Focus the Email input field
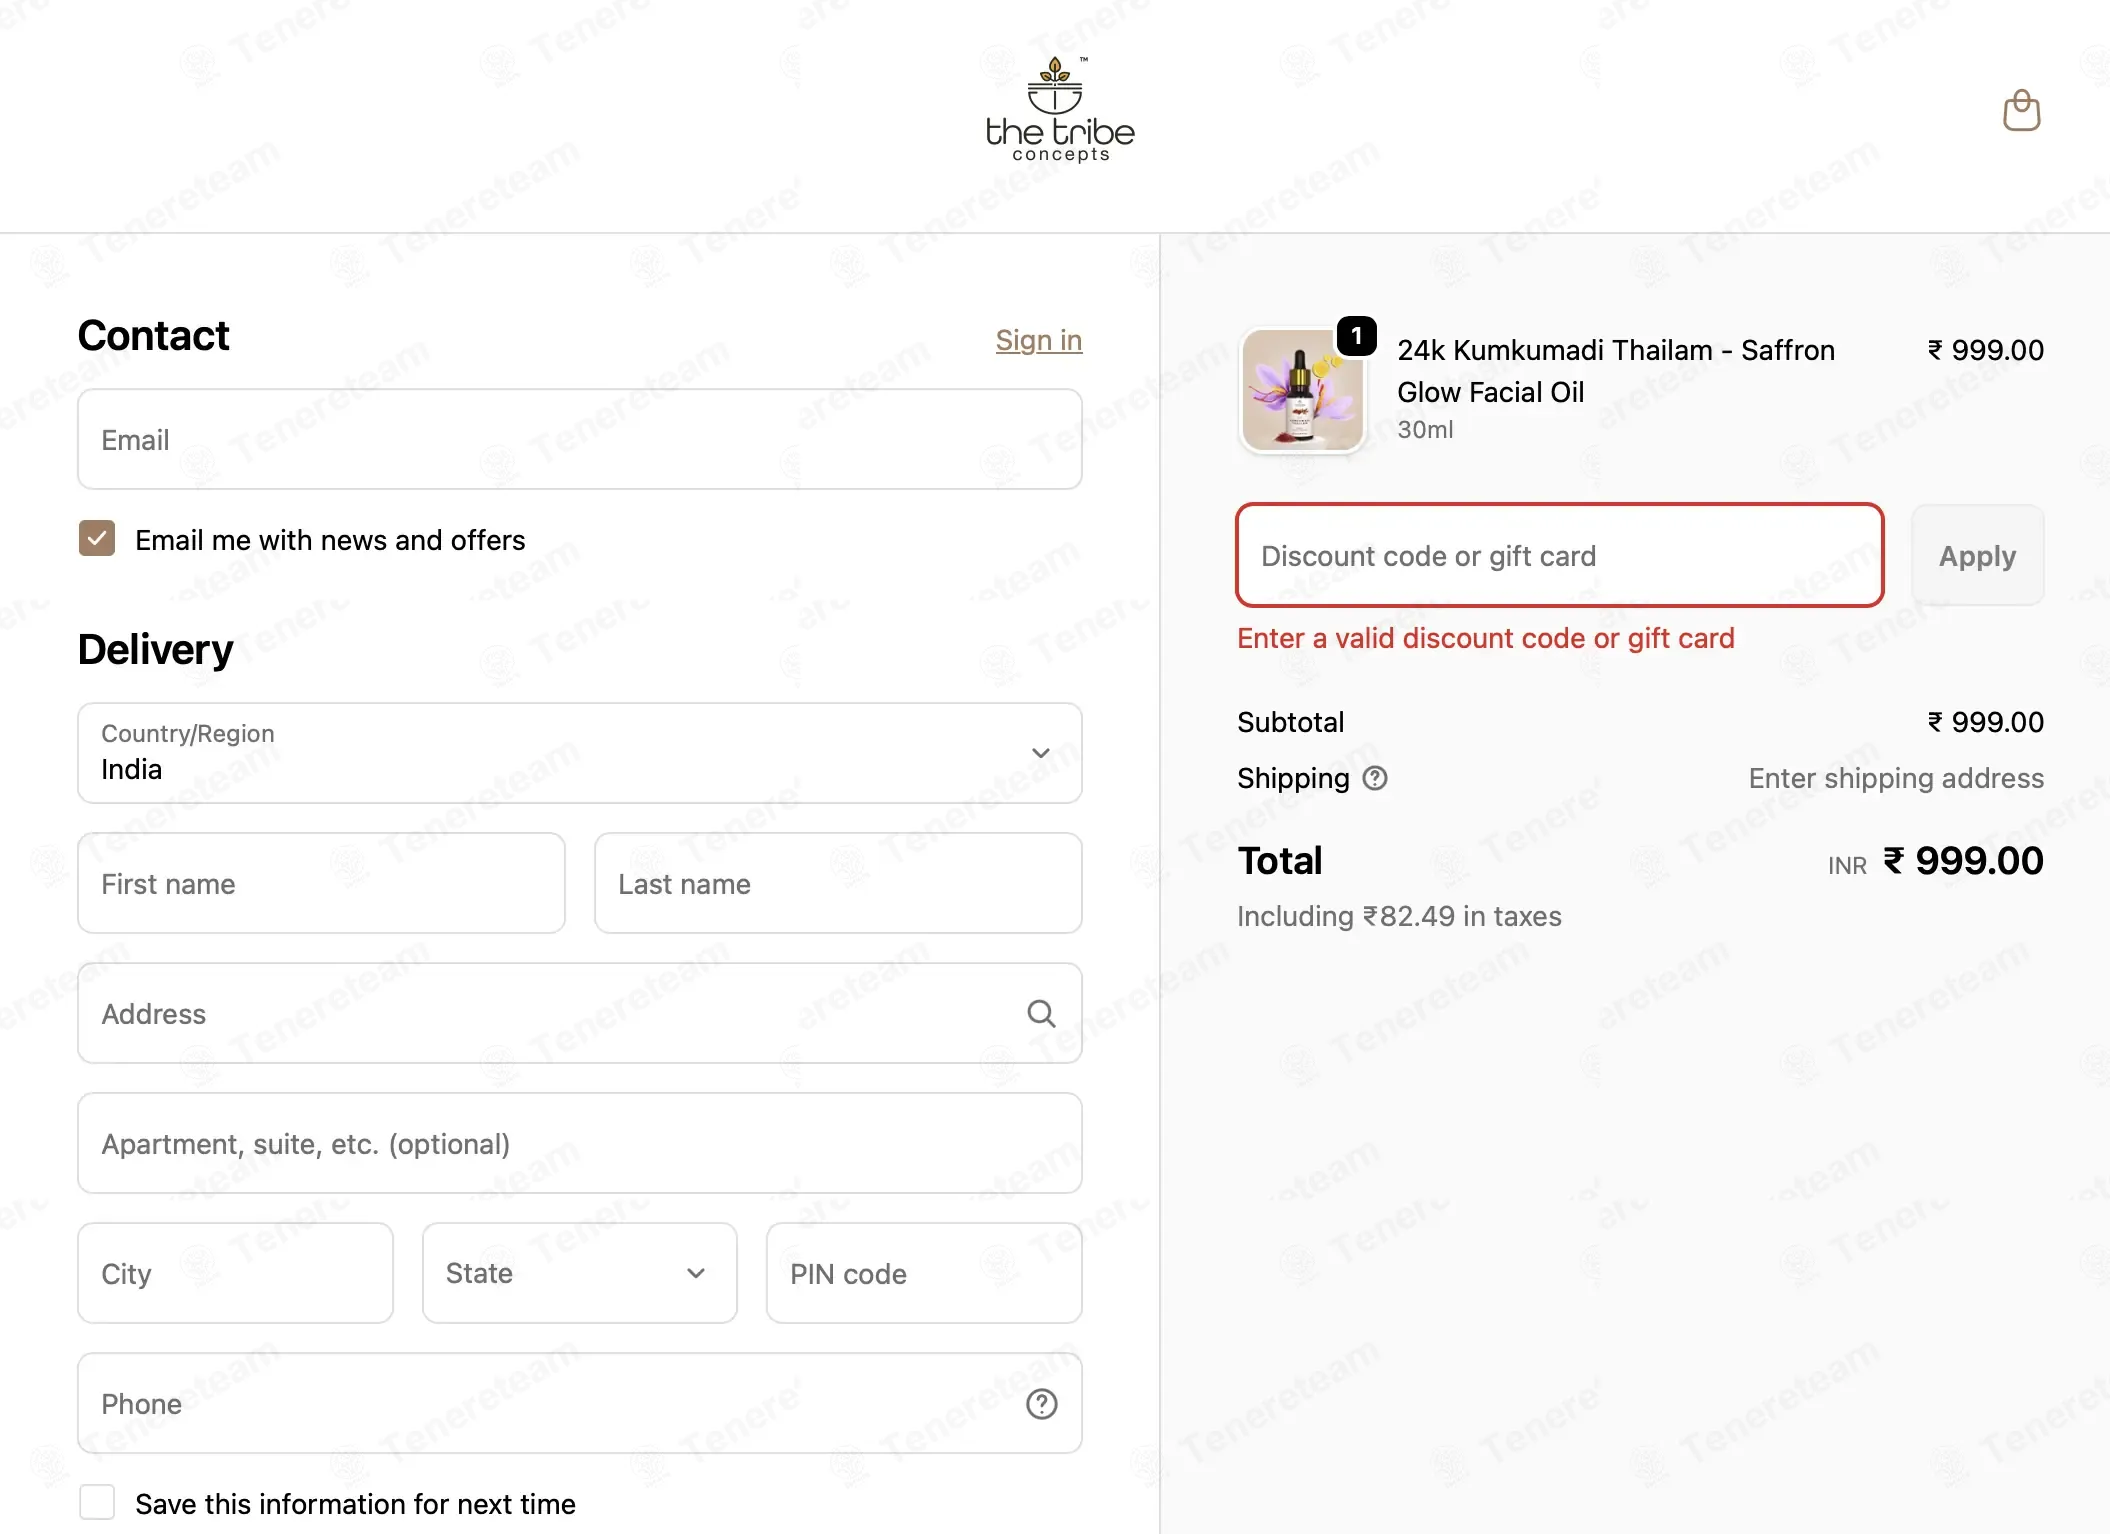This screenshot has width=2110, height=1534. (x=580, y=439)
